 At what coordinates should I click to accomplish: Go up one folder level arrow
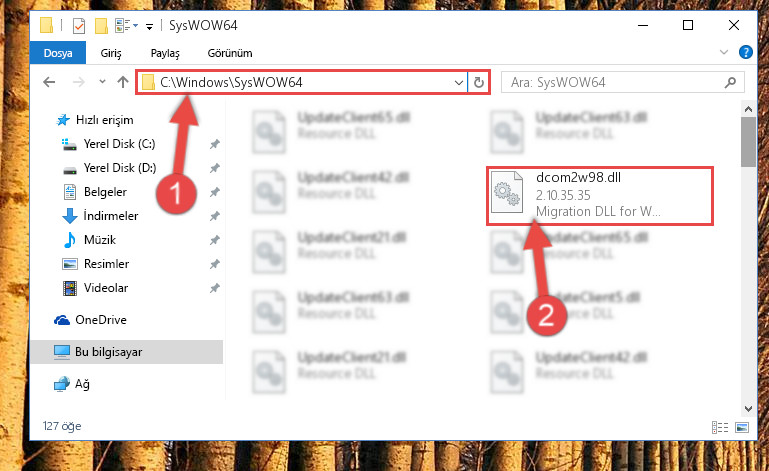[123, 82]
